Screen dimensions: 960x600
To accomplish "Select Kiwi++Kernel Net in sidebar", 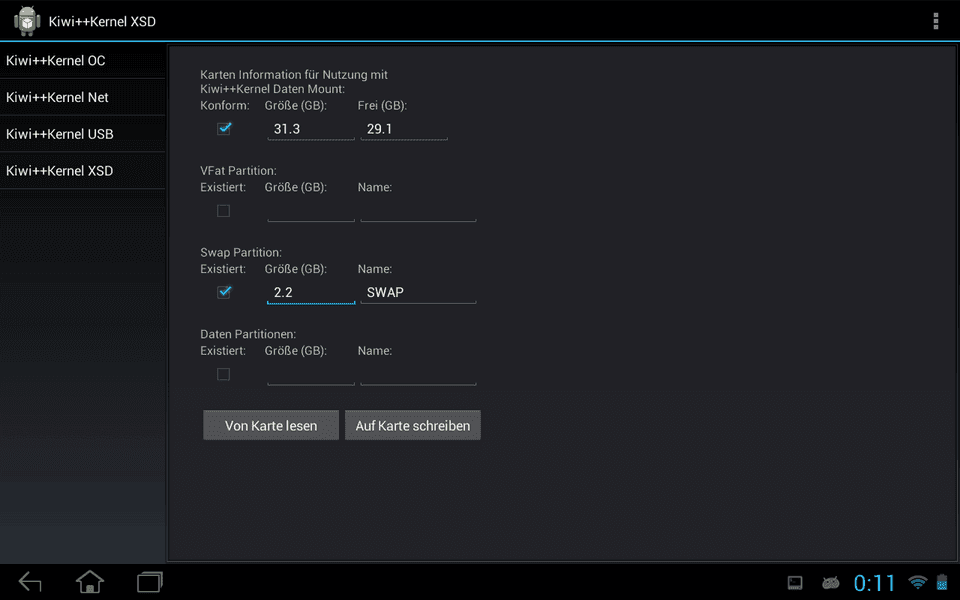I will (x=83, y=97).
